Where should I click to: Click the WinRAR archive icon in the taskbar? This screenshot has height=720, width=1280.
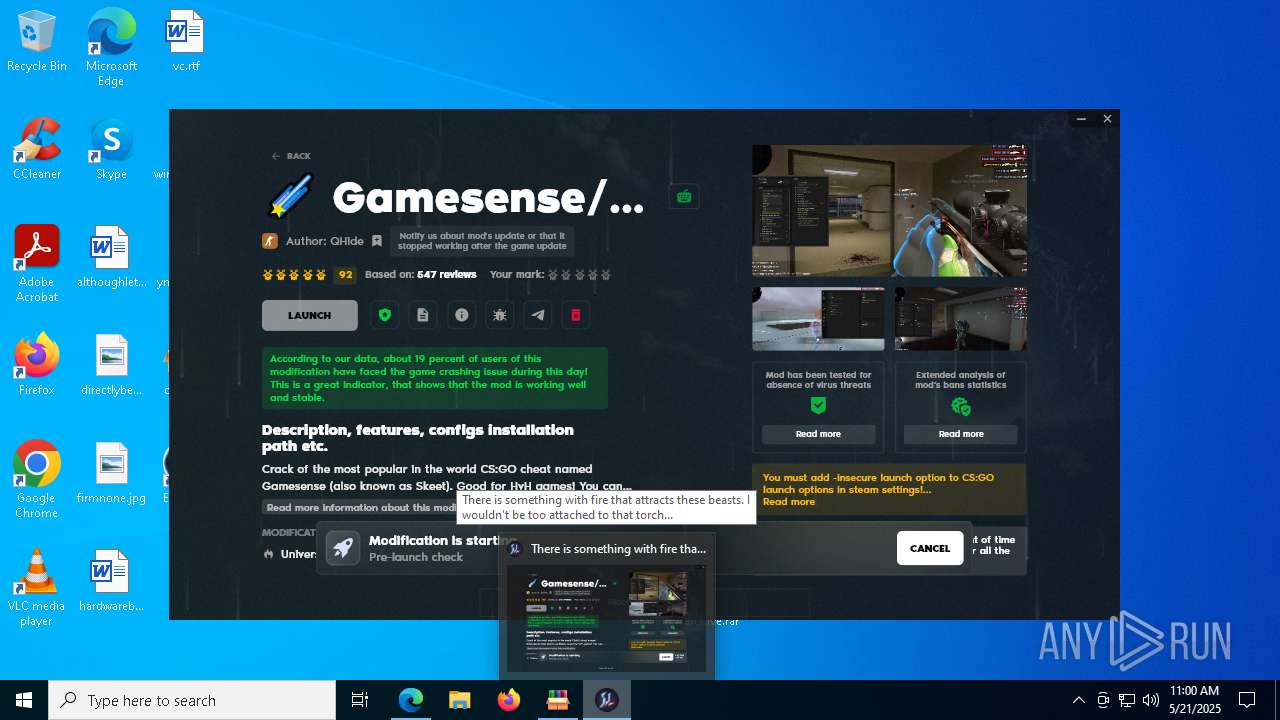tap(557, 700)
